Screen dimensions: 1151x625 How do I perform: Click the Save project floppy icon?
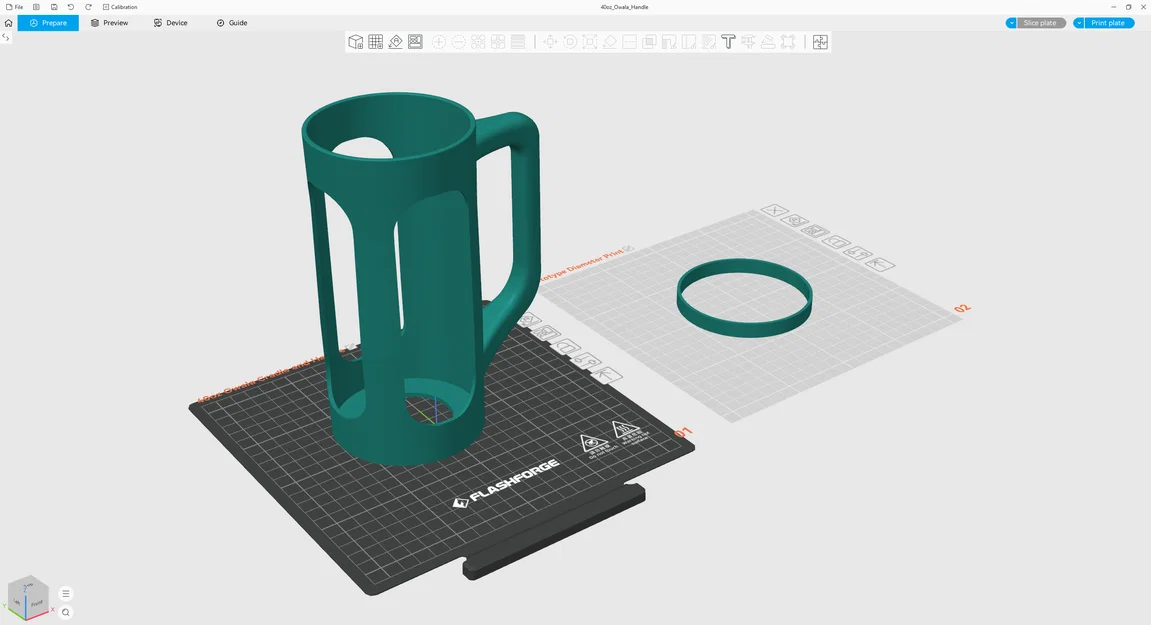click(54, 7)
